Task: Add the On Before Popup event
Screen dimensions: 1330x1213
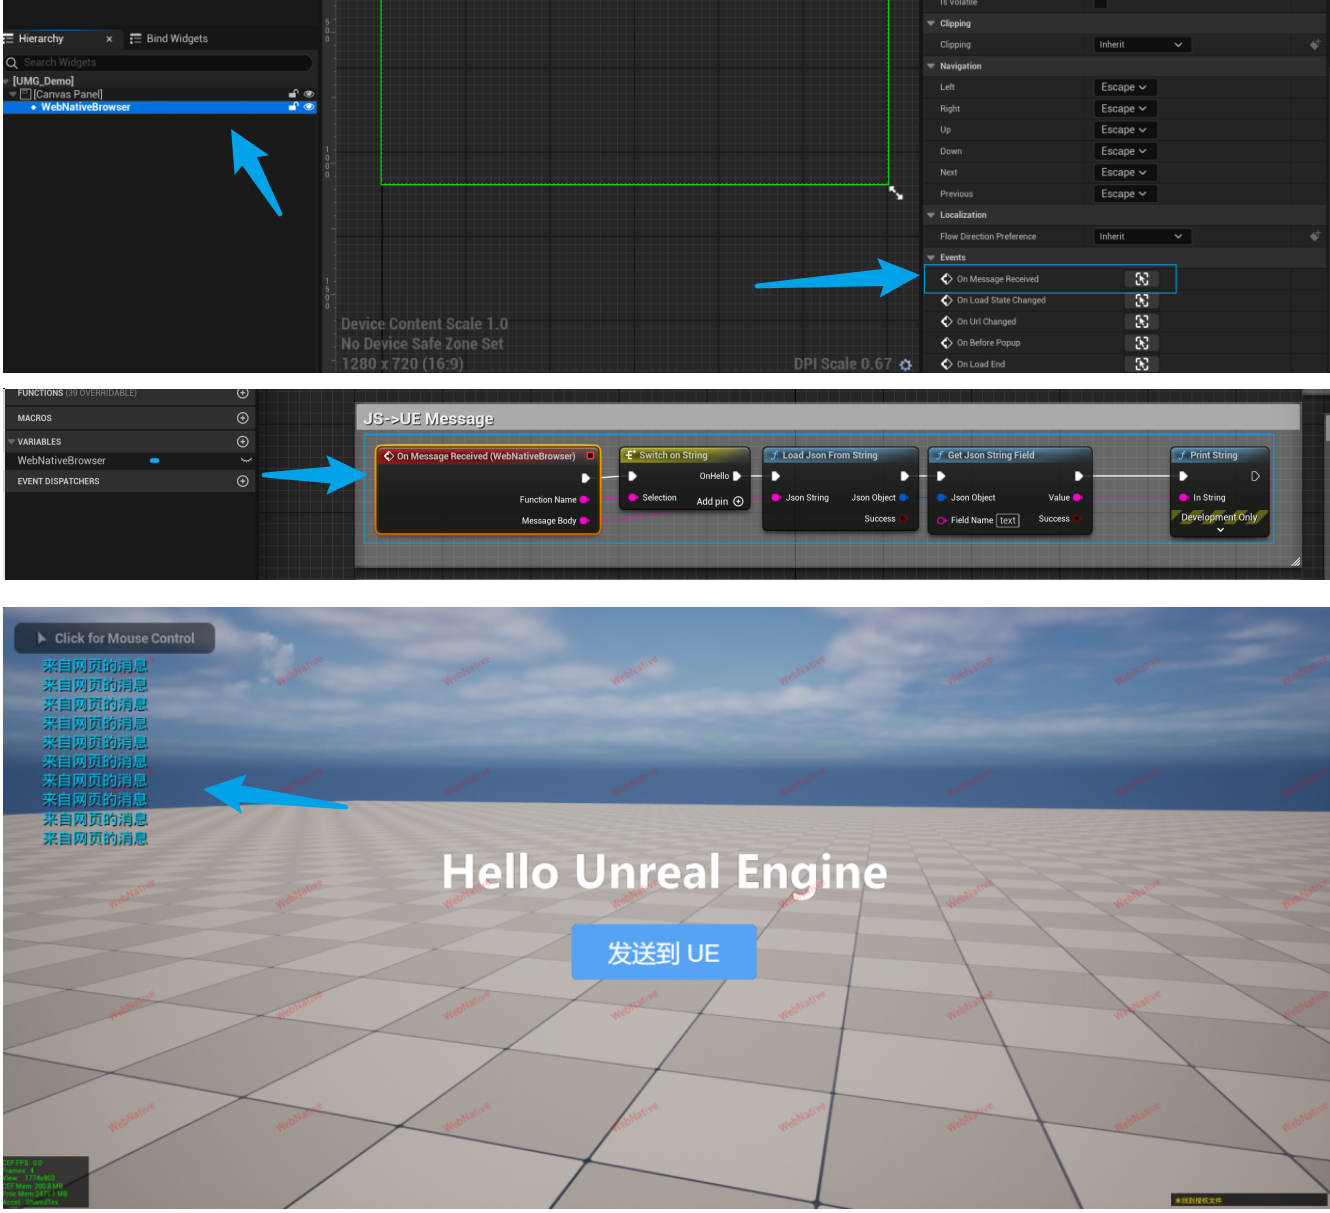Action: point(1141,343)
